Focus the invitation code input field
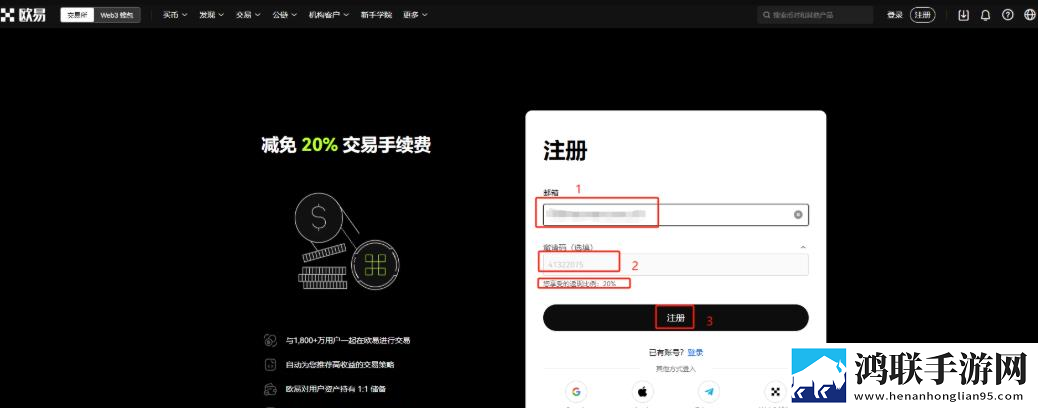Viewport: 1038px width, 408px height. coord(675,264)
